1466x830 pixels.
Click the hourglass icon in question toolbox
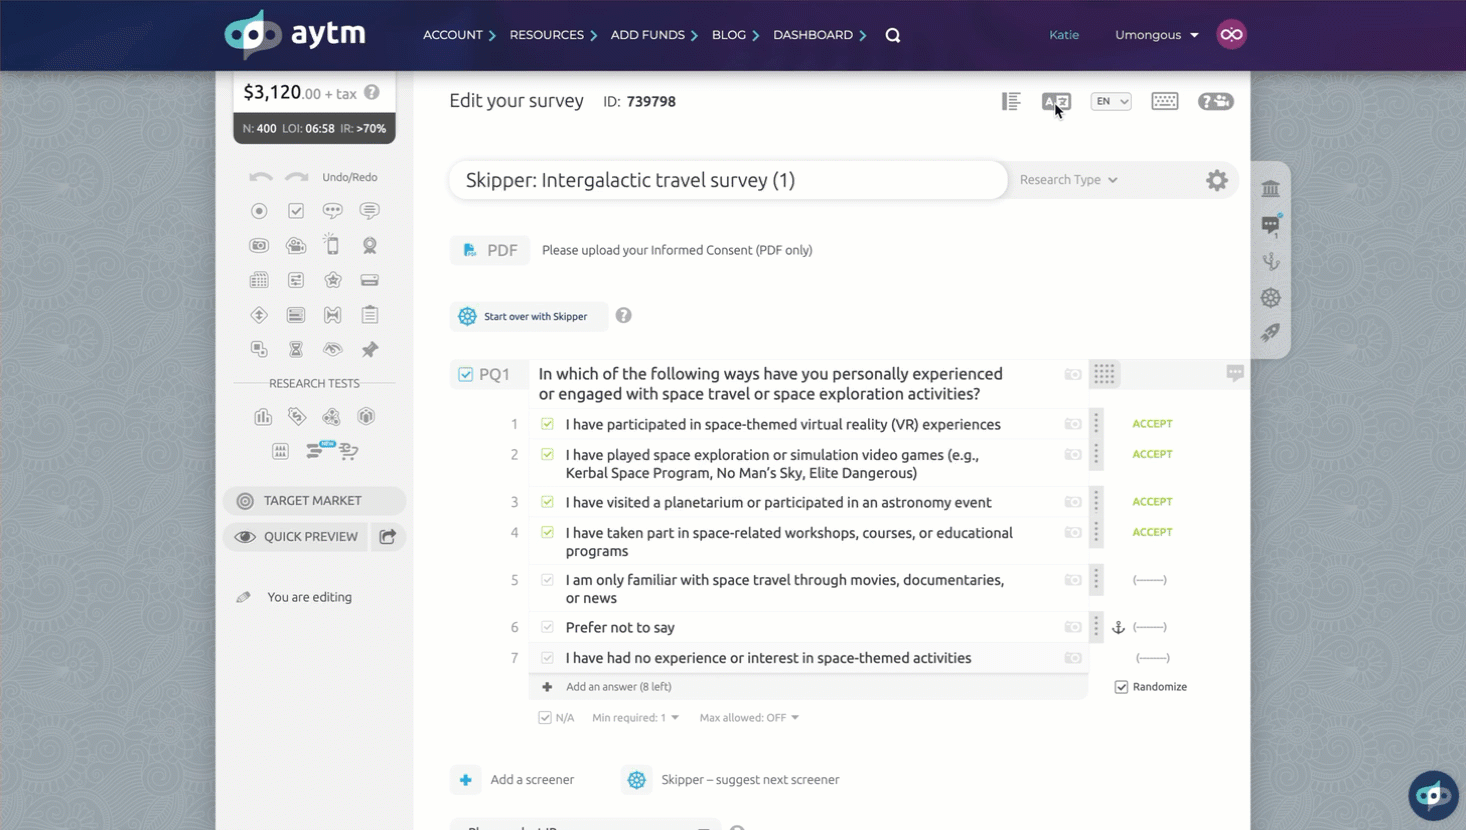click(x=296, y=349)
